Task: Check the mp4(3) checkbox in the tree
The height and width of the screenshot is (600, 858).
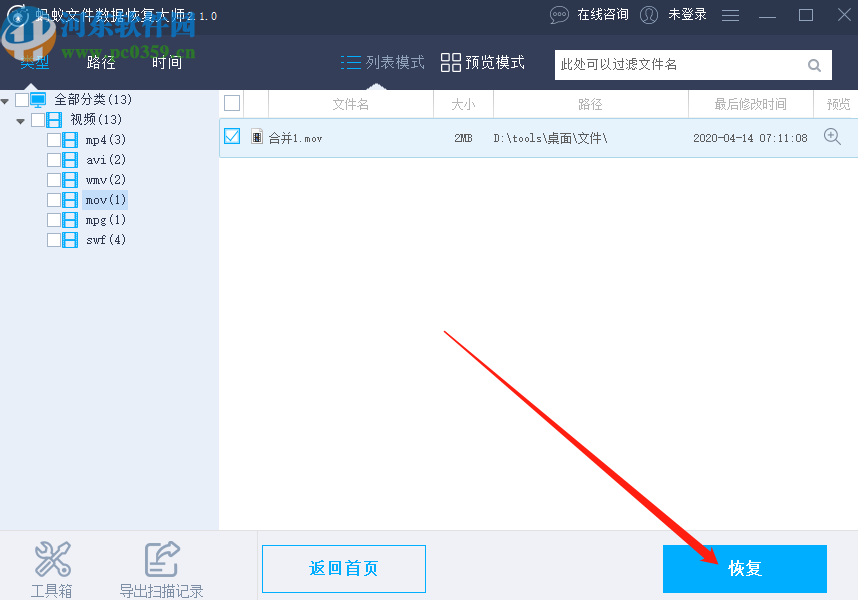Action: tap(56, 139)
